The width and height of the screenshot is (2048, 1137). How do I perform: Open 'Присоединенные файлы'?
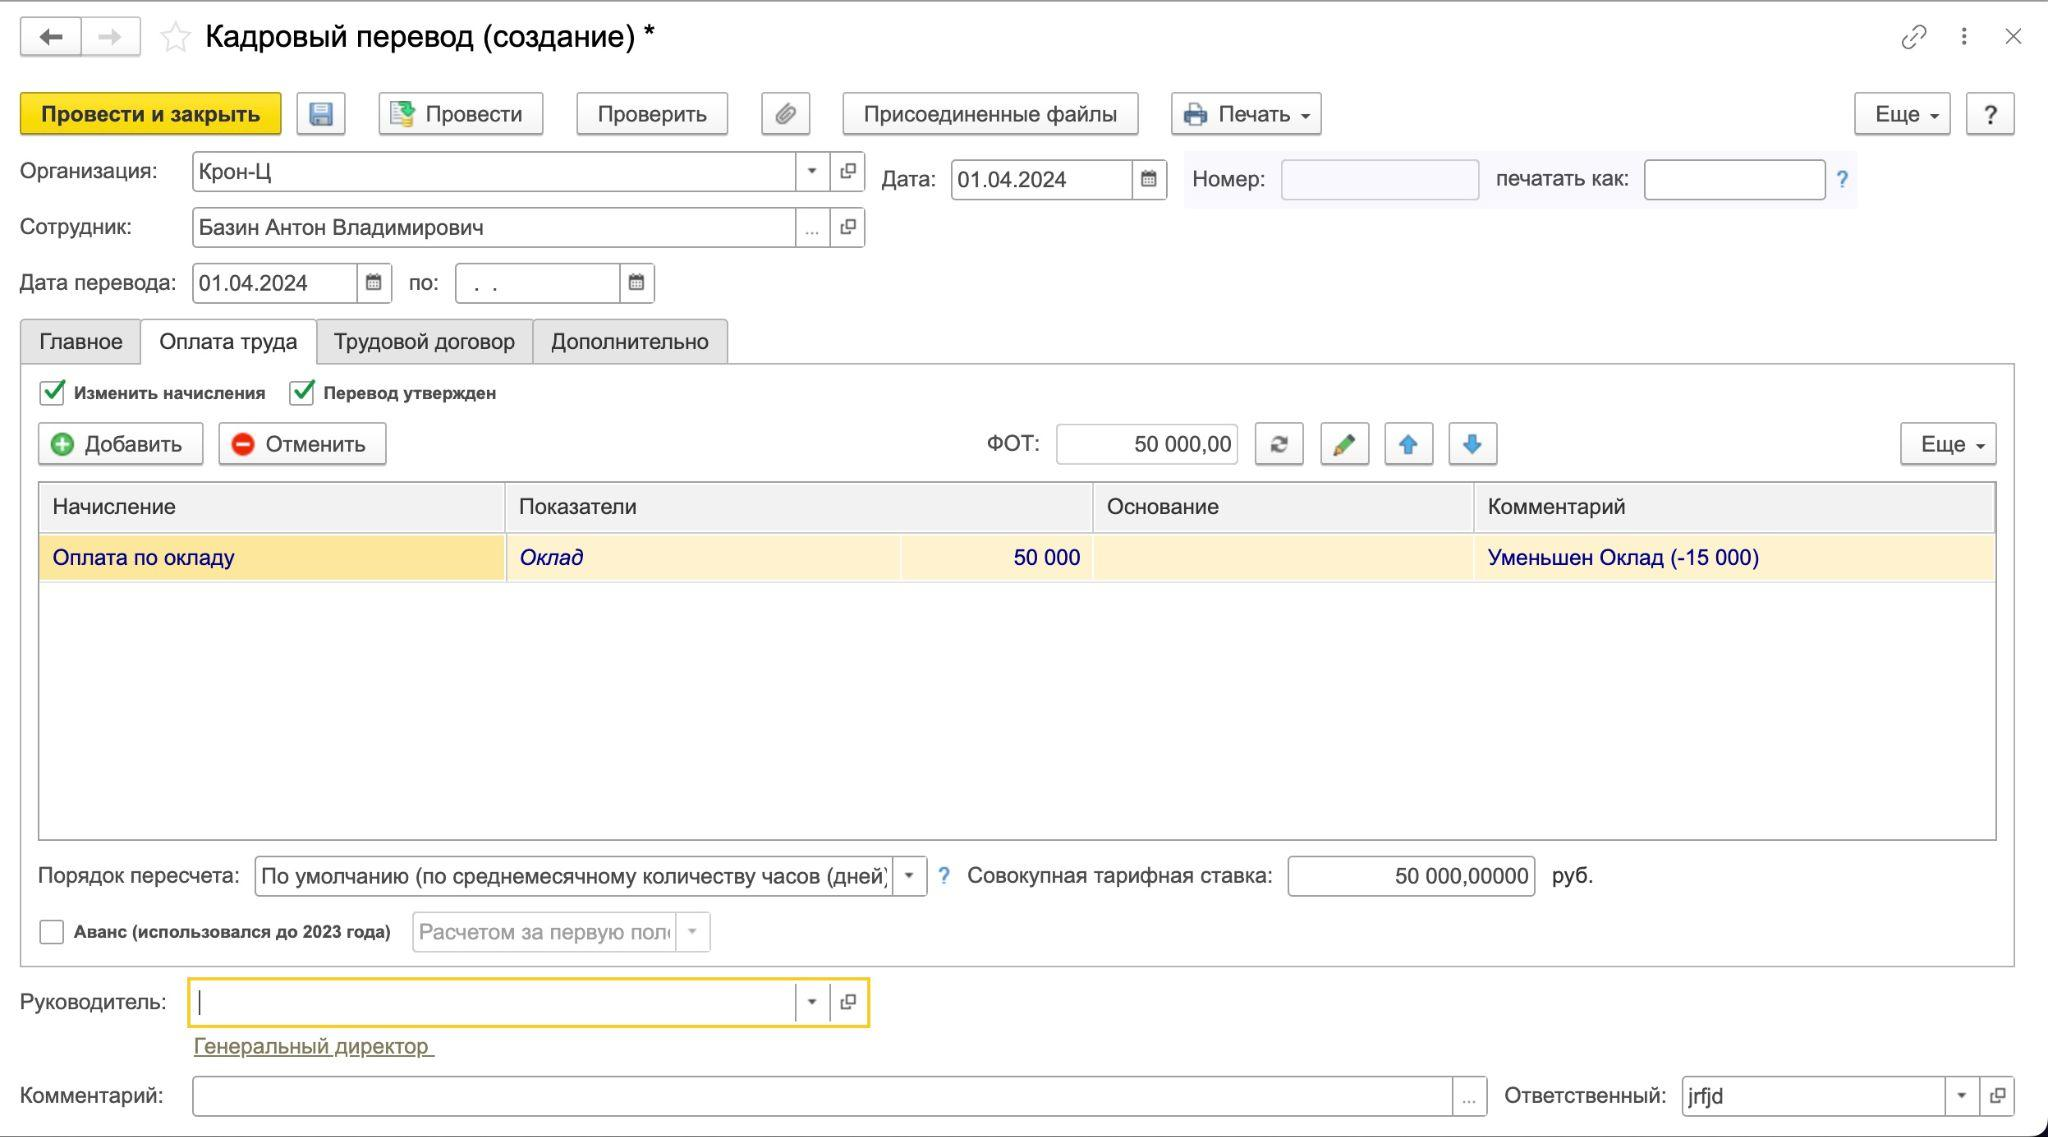pyautogui.click(x=990, y=114)
